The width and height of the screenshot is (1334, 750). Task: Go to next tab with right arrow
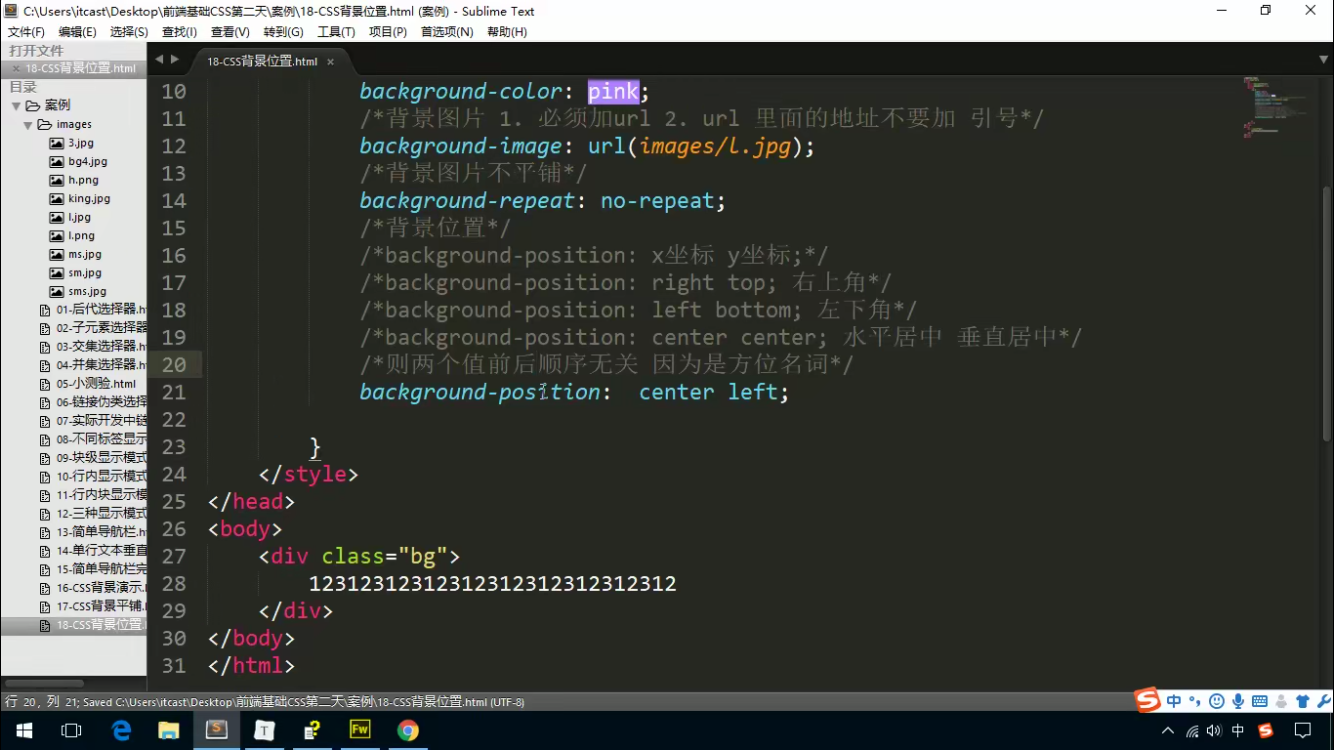(175, 60)
